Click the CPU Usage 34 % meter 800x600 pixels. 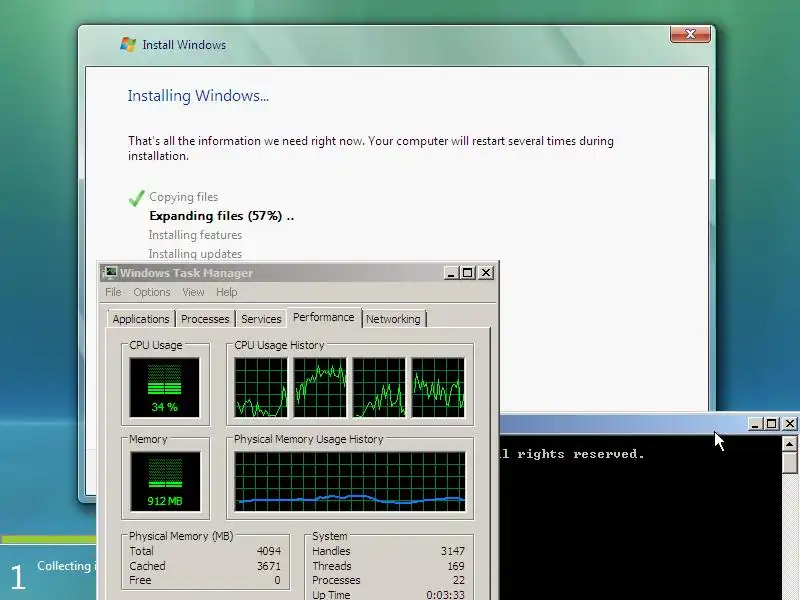[x=164, y=388]
